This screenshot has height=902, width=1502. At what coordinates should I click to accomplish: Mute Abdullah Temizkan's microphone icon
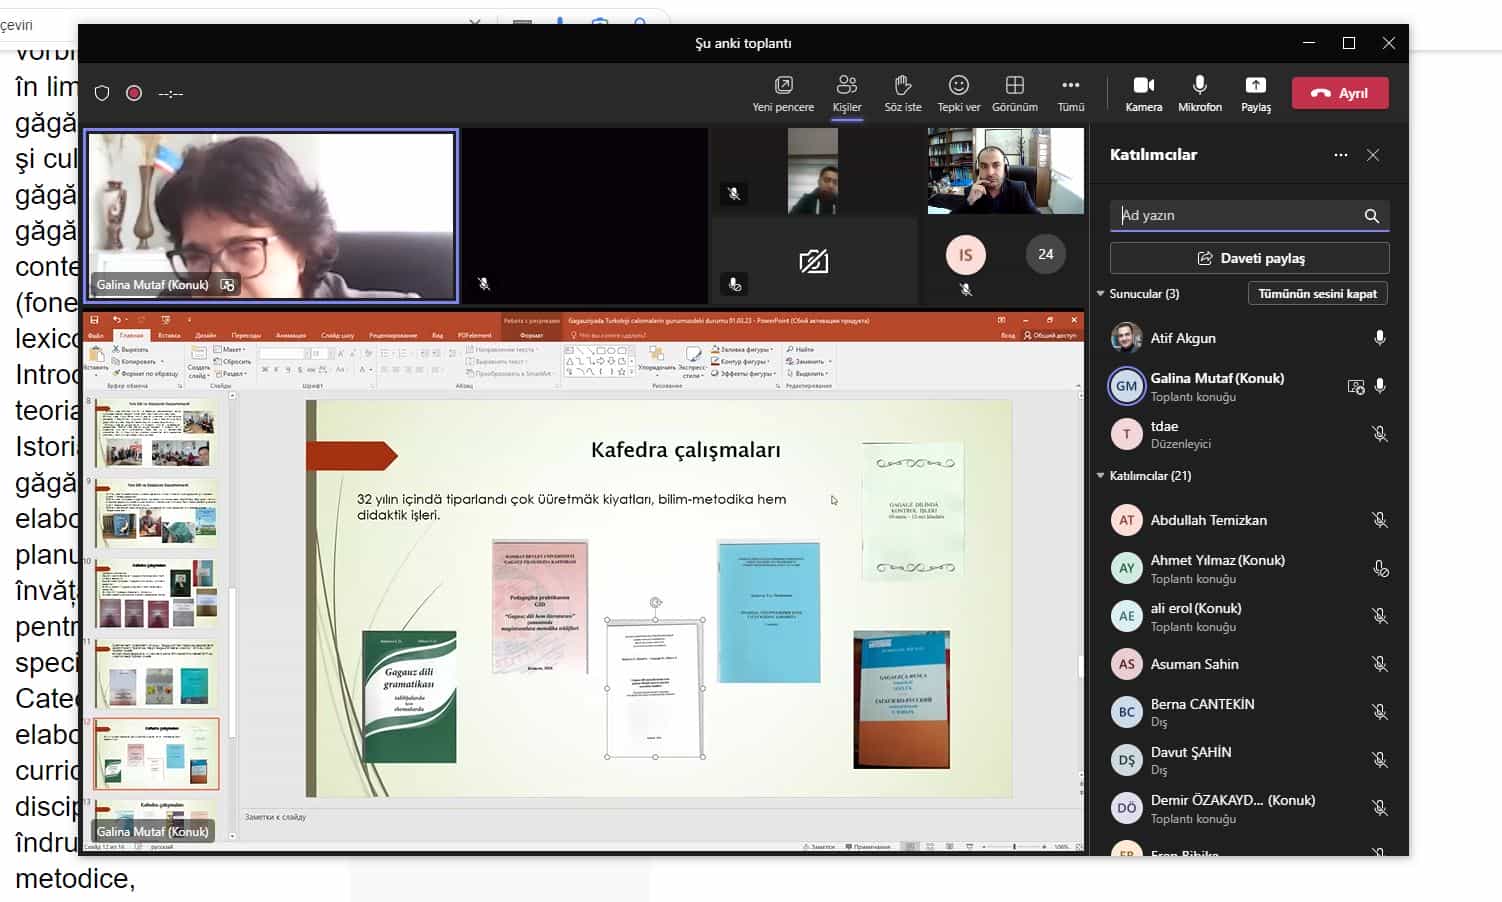tap(1379, 520)
